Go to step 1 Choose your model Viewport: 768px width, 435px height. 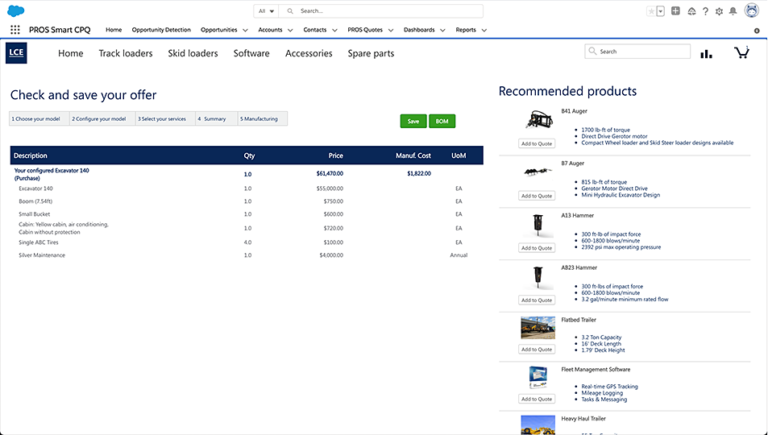39,119
